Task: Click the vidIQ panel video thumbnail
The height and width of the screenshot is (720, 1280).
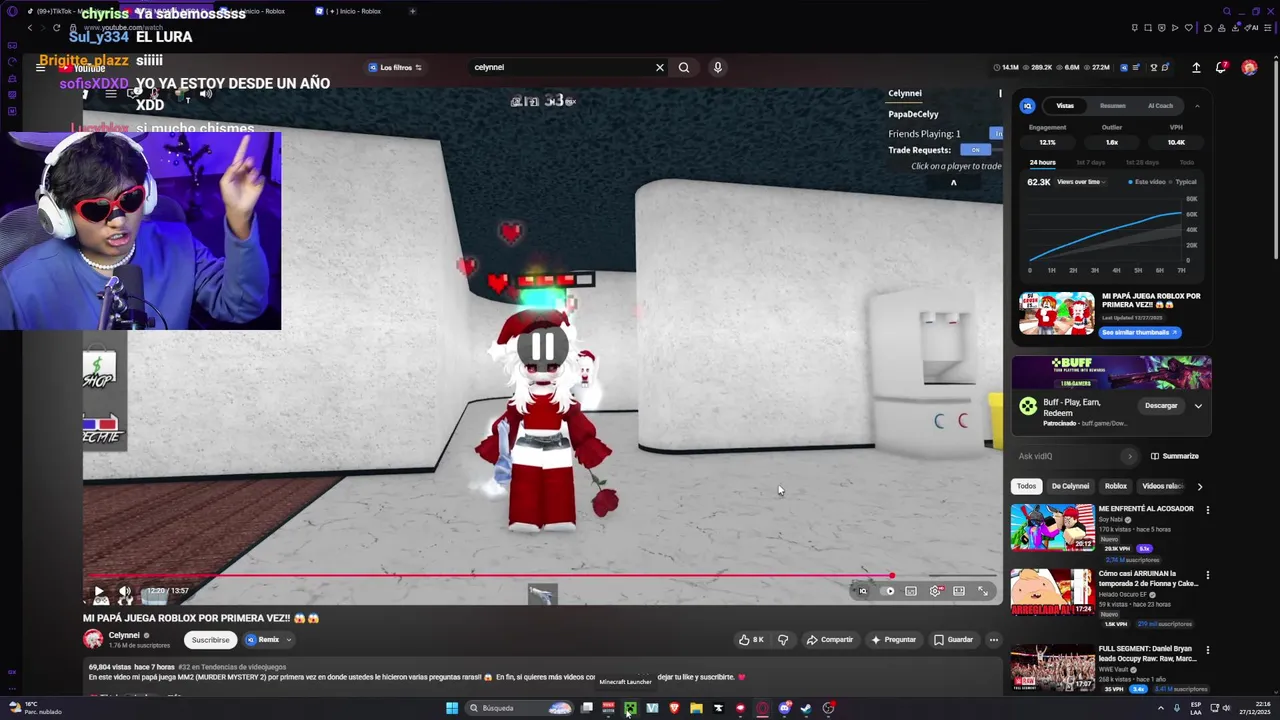Action: tap(1056, 314)
